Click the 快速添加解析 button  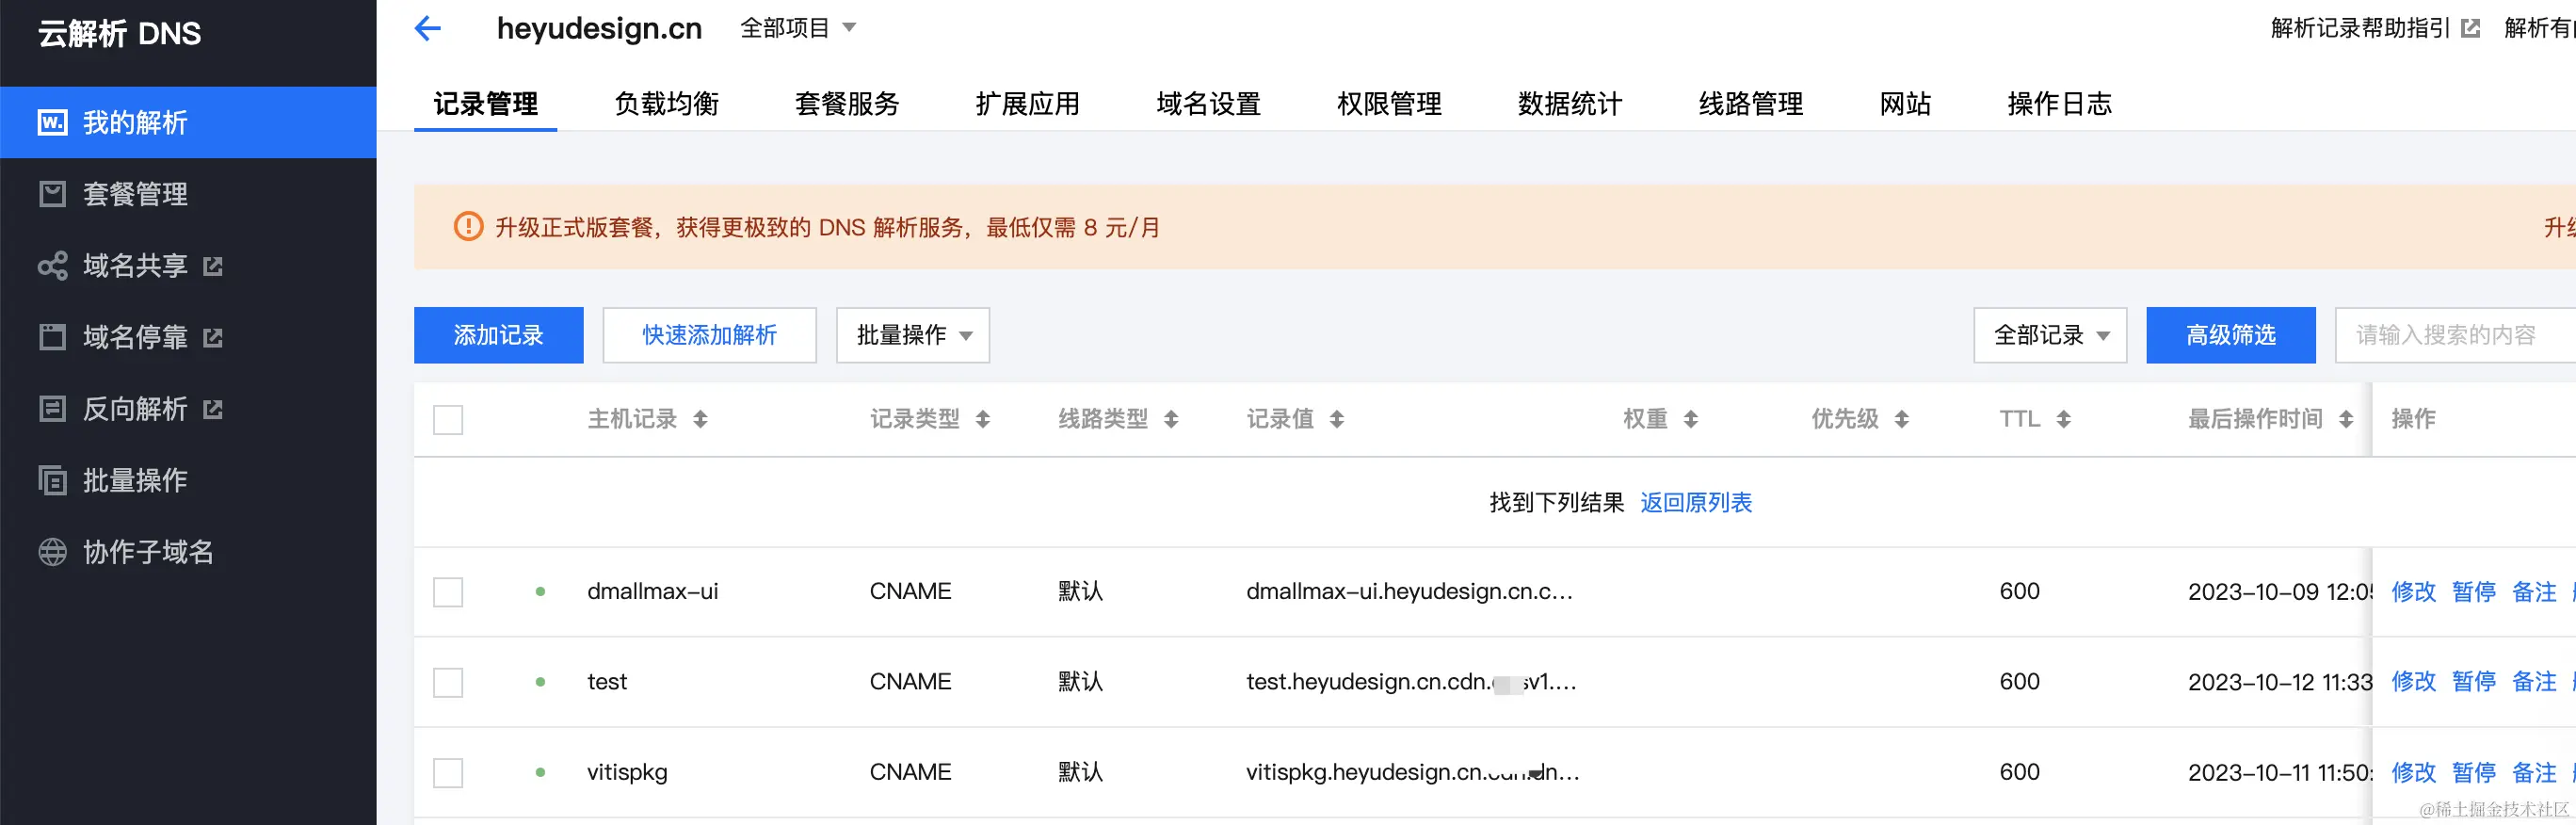710,335
